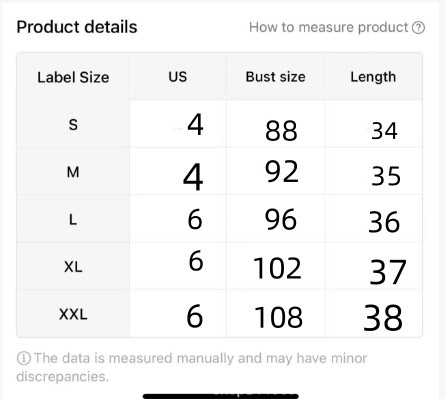Click the help question mark icon

click(x=418, y=28)
